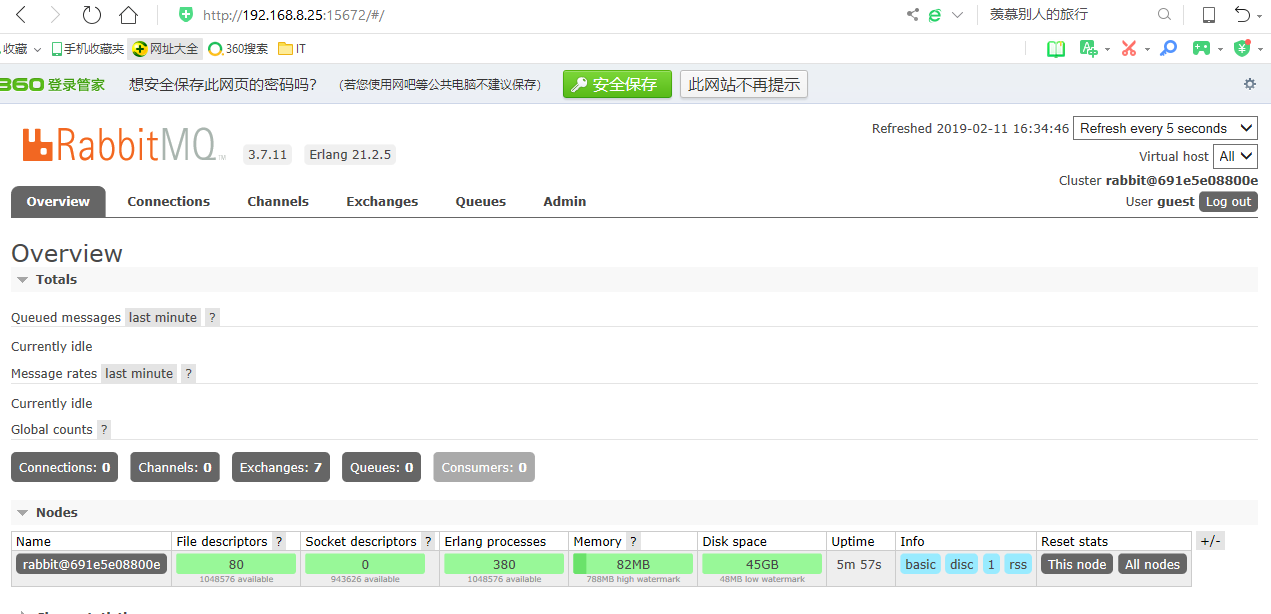Click the translate icon in the toolbar
The image size is (1271, 614).
[1088, 48]
